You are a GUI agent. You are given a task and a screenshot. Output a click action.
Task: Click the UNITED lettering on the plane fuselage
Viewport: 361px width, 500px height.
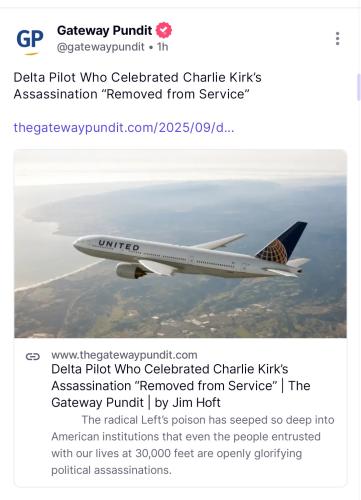pyautogui.click(x=119, y=245)
